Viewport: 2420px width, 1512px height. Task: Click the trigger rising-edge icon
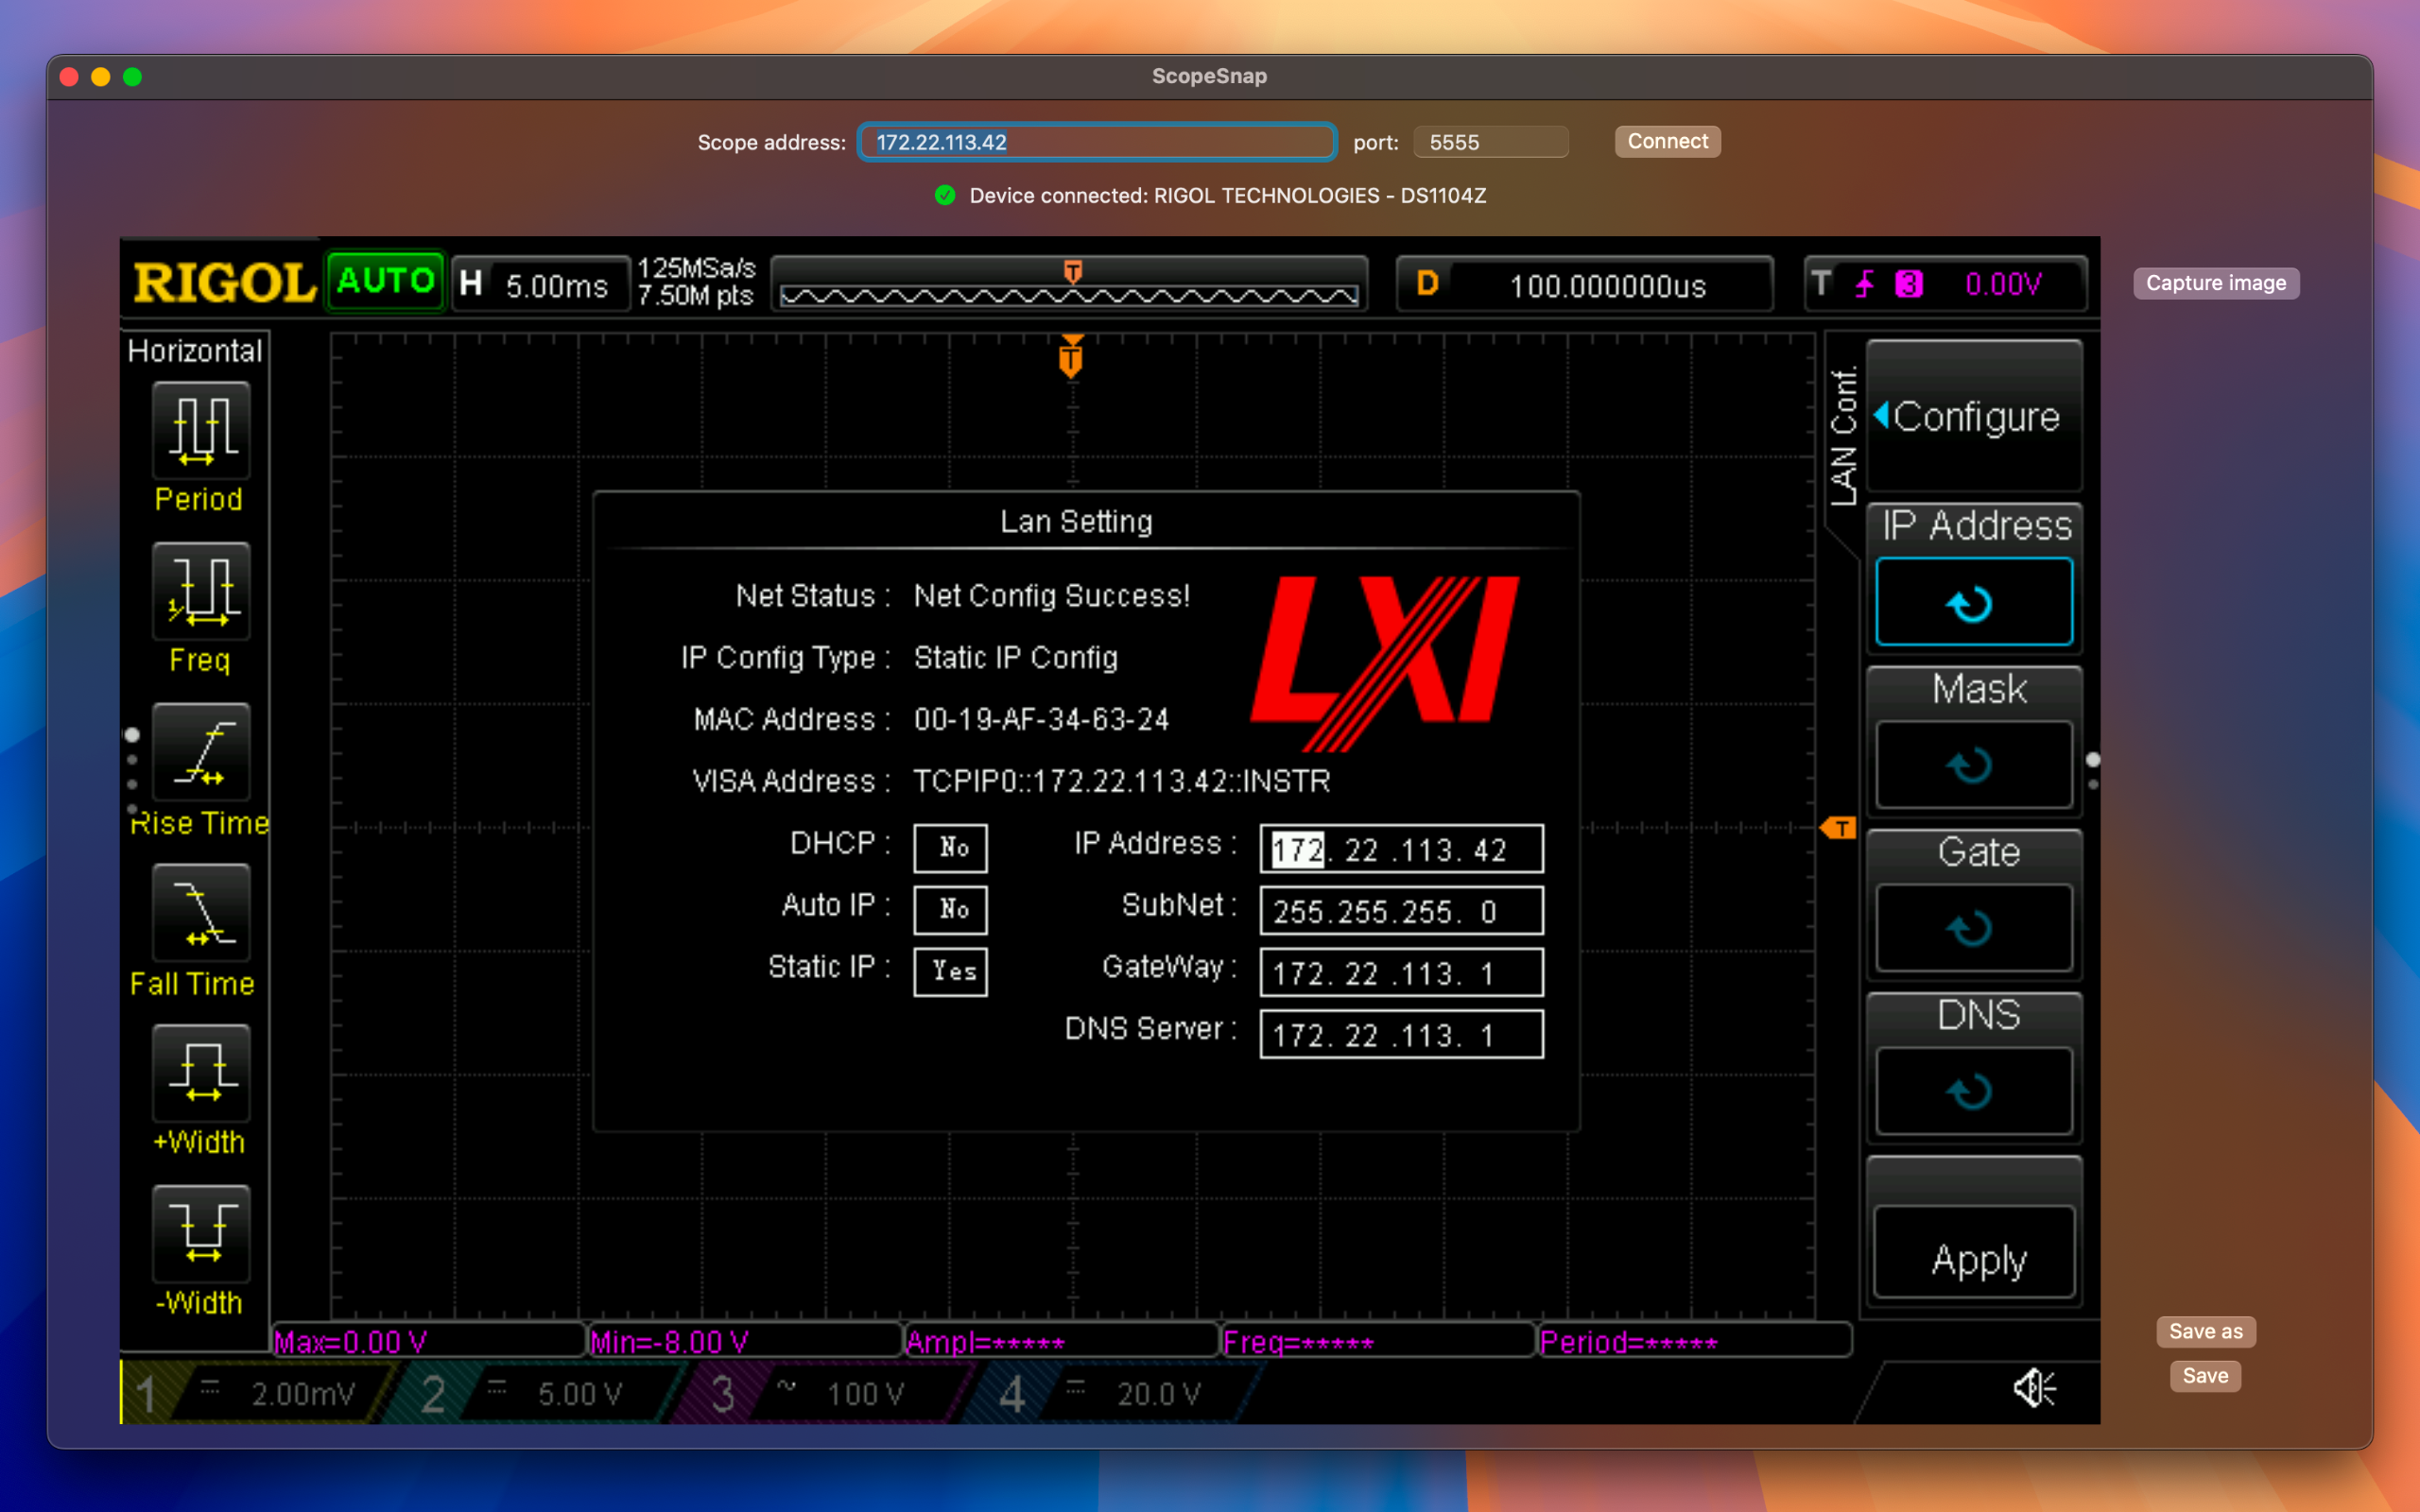click(1864, 284)
